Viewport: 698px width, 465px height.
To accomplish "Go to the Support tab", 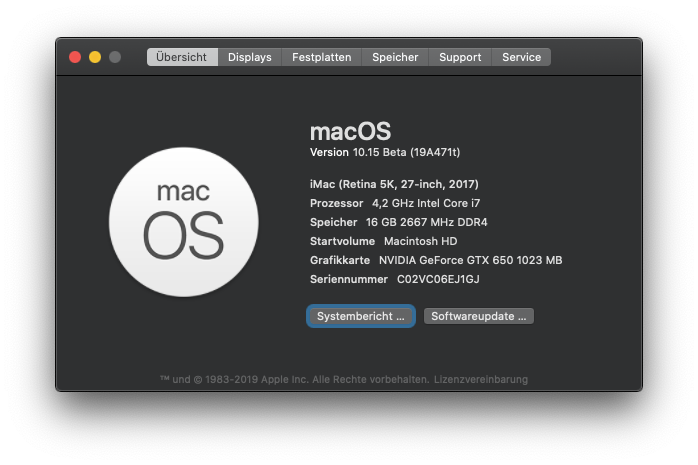I will (460, 57).
